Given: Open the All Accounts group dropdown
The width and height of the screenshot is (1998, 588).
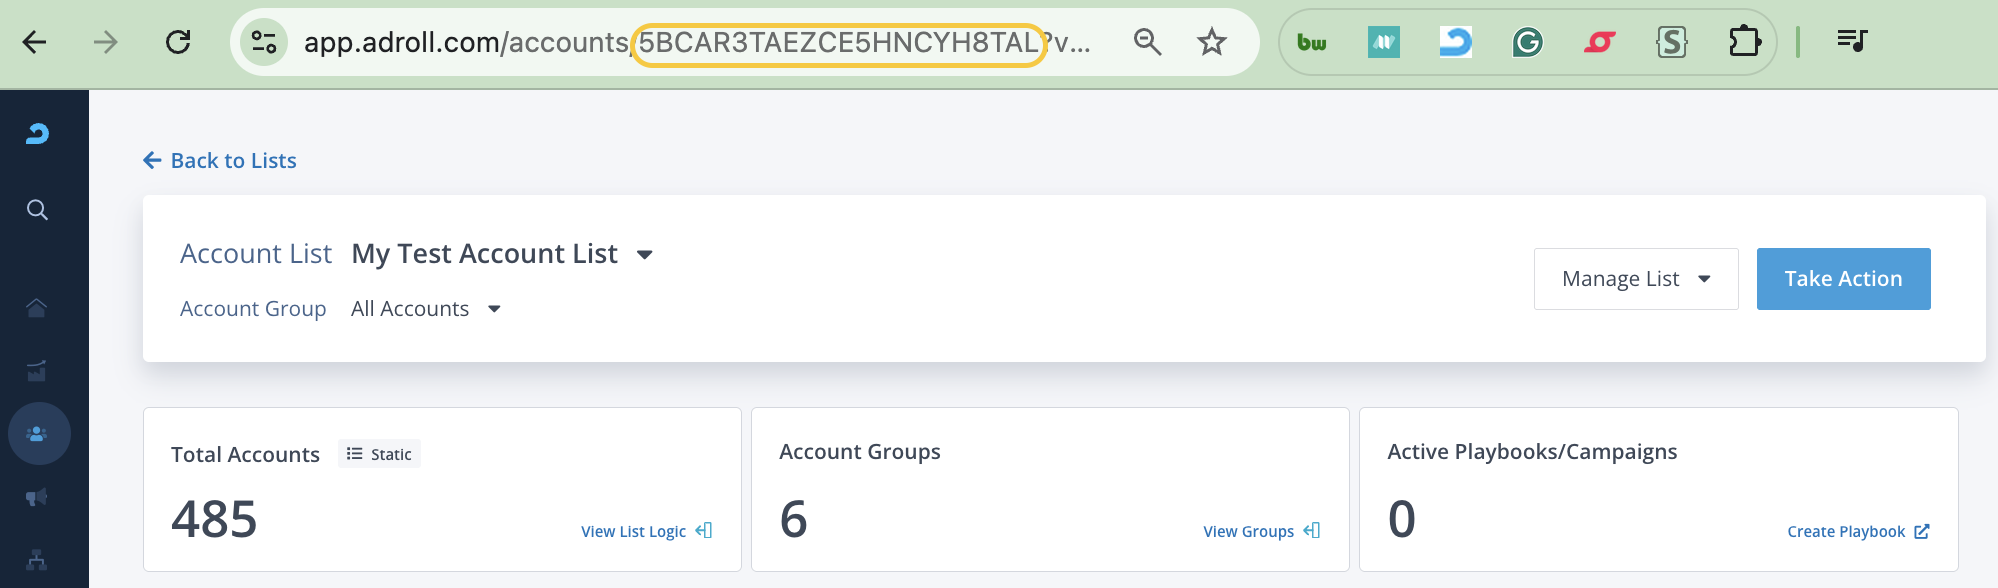Looking at the screenshot, I should click(494, 309).
